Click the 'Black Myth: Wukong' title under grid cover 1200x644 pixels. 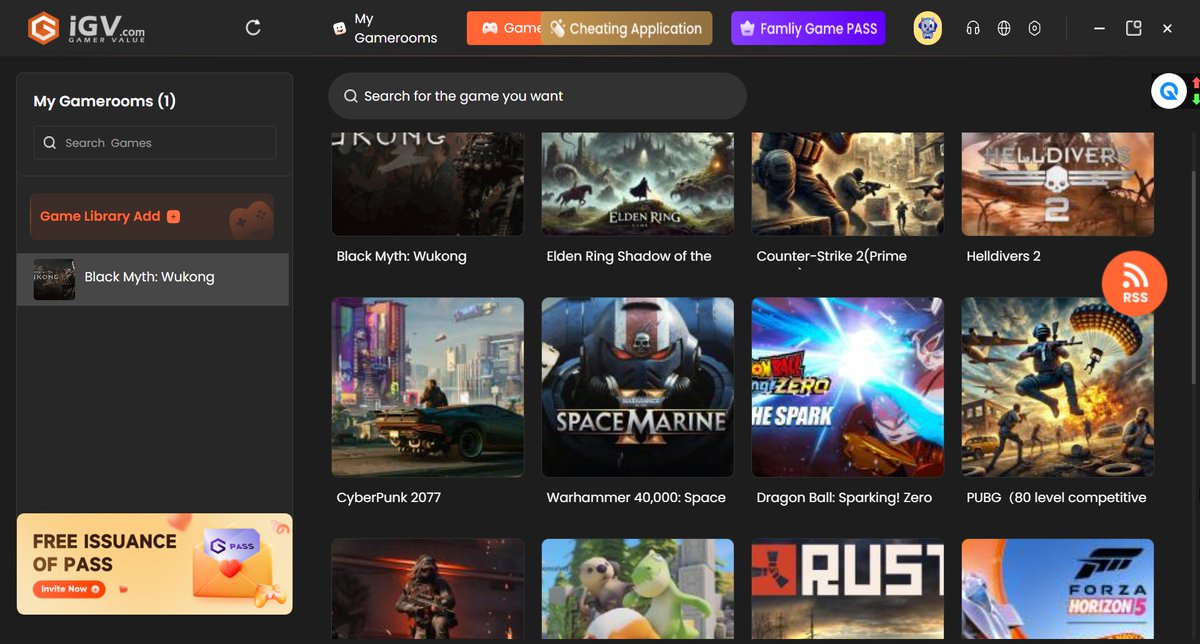[401, 256]
